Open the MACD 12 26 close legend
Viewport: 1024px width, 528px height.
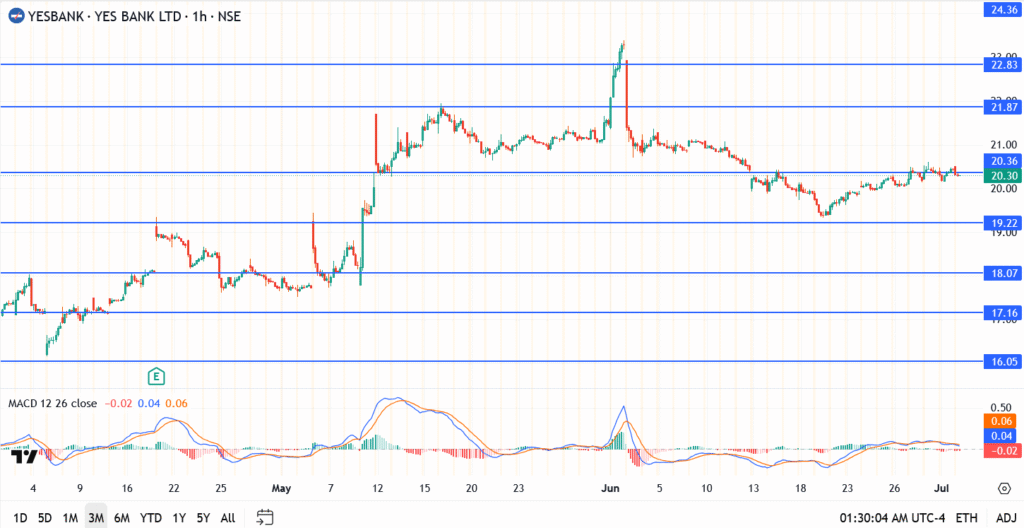click(52, 403)
